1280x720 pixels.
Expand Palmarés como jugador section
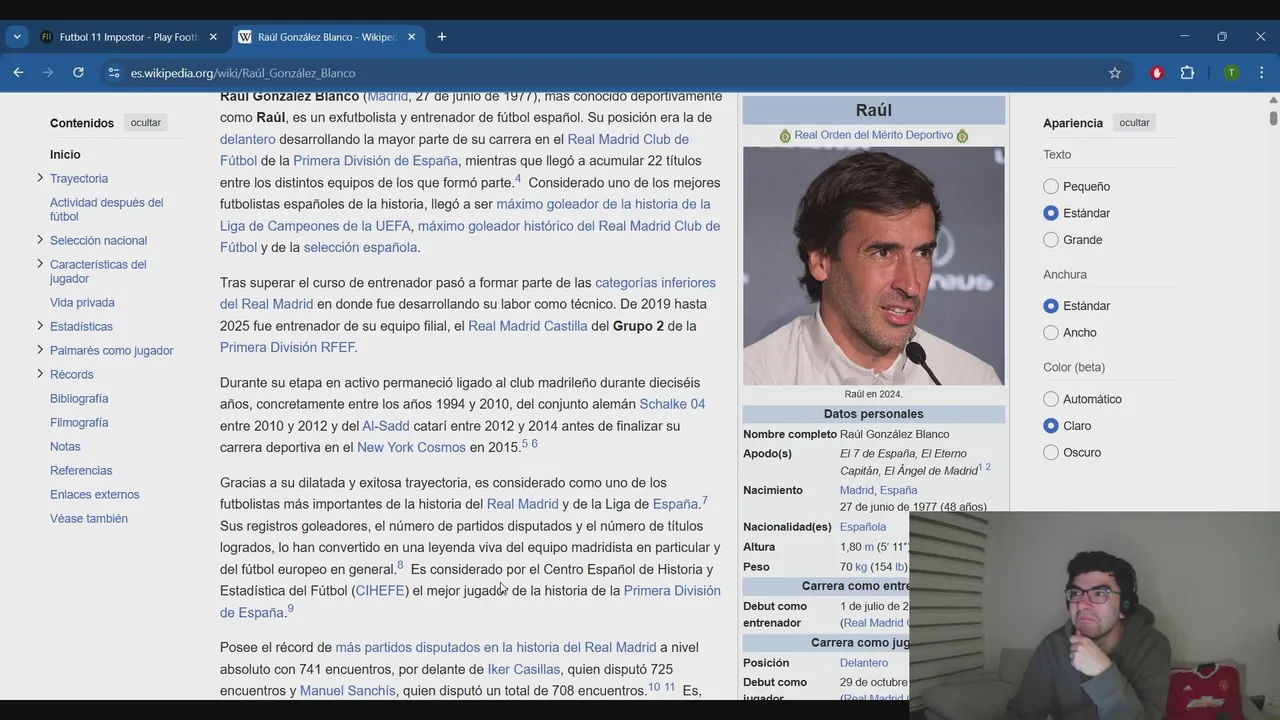coord(40,350)
